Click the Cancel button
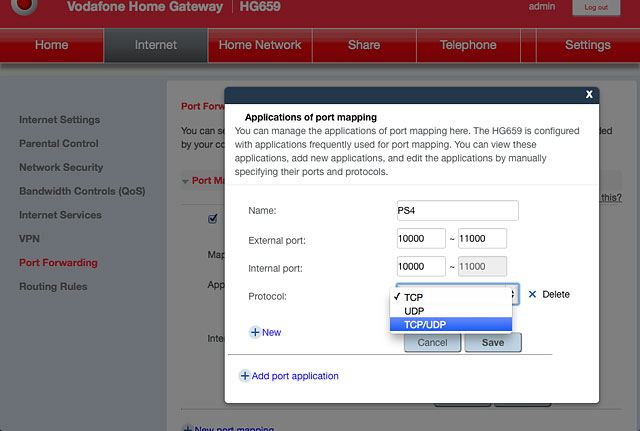This screenshot has height=431, width=640. pos(432,342)
